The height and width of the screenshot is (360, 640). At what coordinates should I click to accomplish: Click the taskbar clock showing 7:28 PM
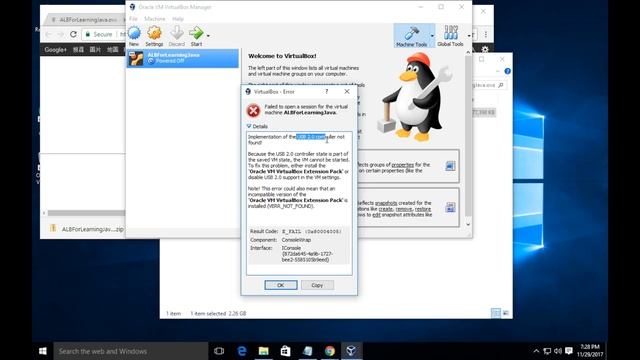point(590,351)
